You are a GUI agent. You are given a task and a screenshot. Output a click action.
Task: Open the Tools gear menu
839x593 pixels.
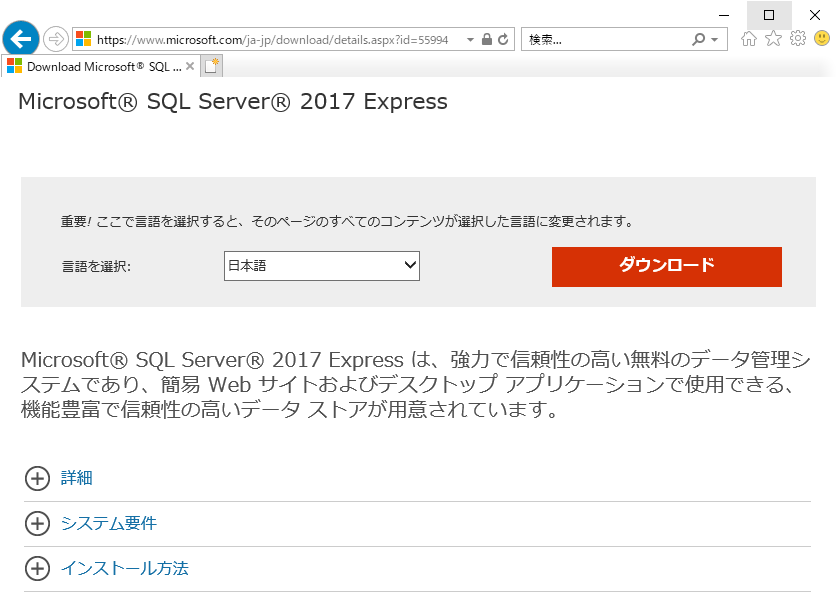(798, 39)
